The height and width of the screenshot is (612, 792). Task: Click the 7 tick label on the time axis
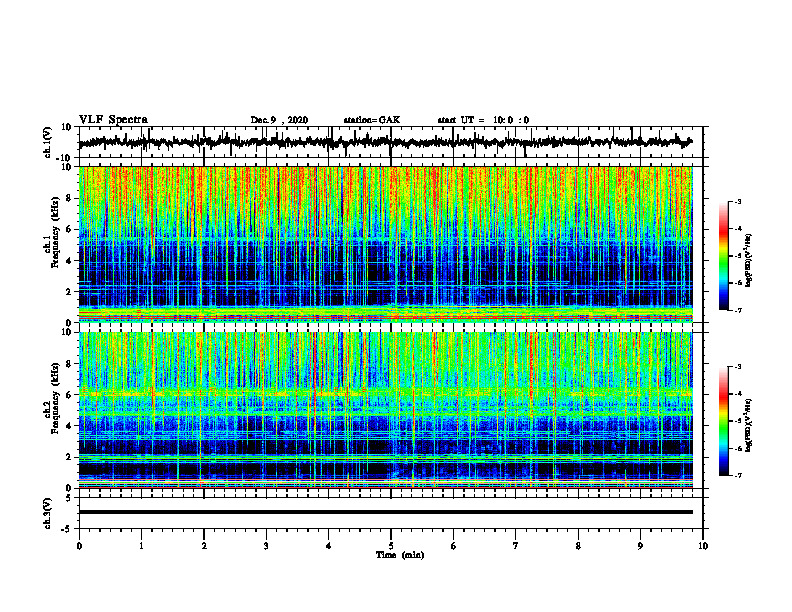[515, 546]
